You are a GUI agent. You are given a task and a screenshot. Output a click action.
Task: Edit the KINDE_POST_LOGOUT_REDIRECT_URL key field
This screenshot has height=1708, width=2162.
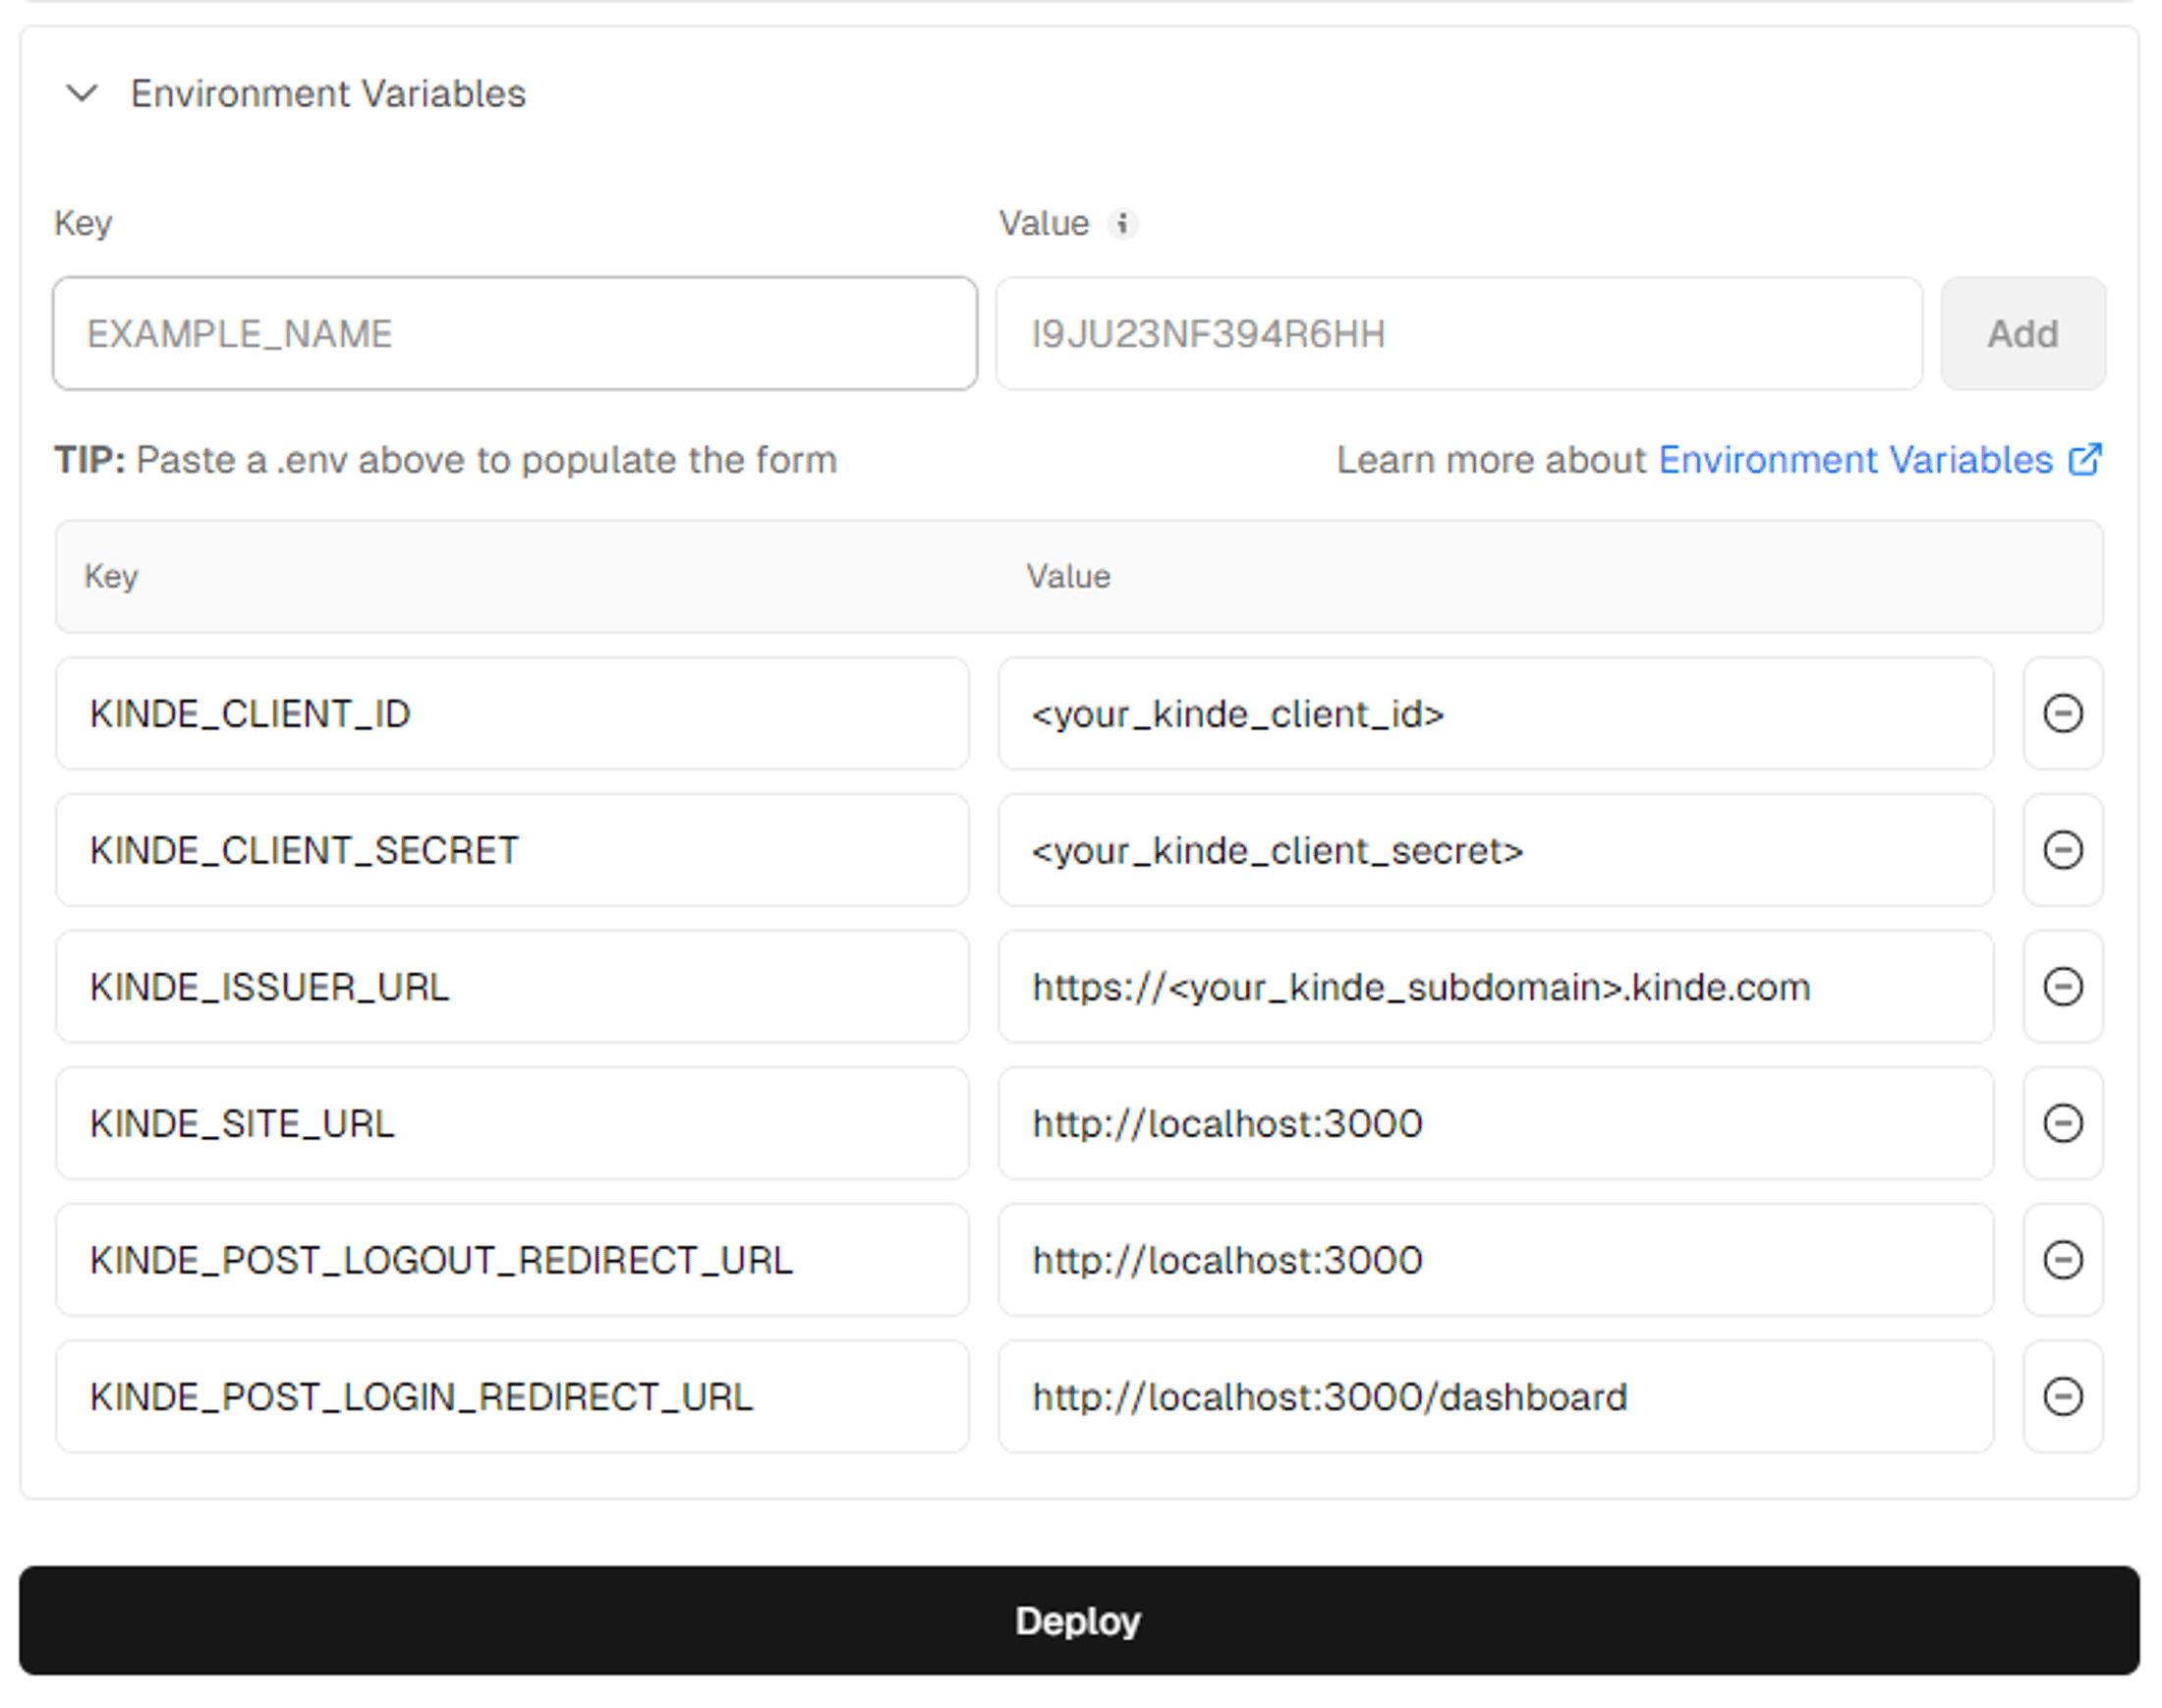[512, 1259]
